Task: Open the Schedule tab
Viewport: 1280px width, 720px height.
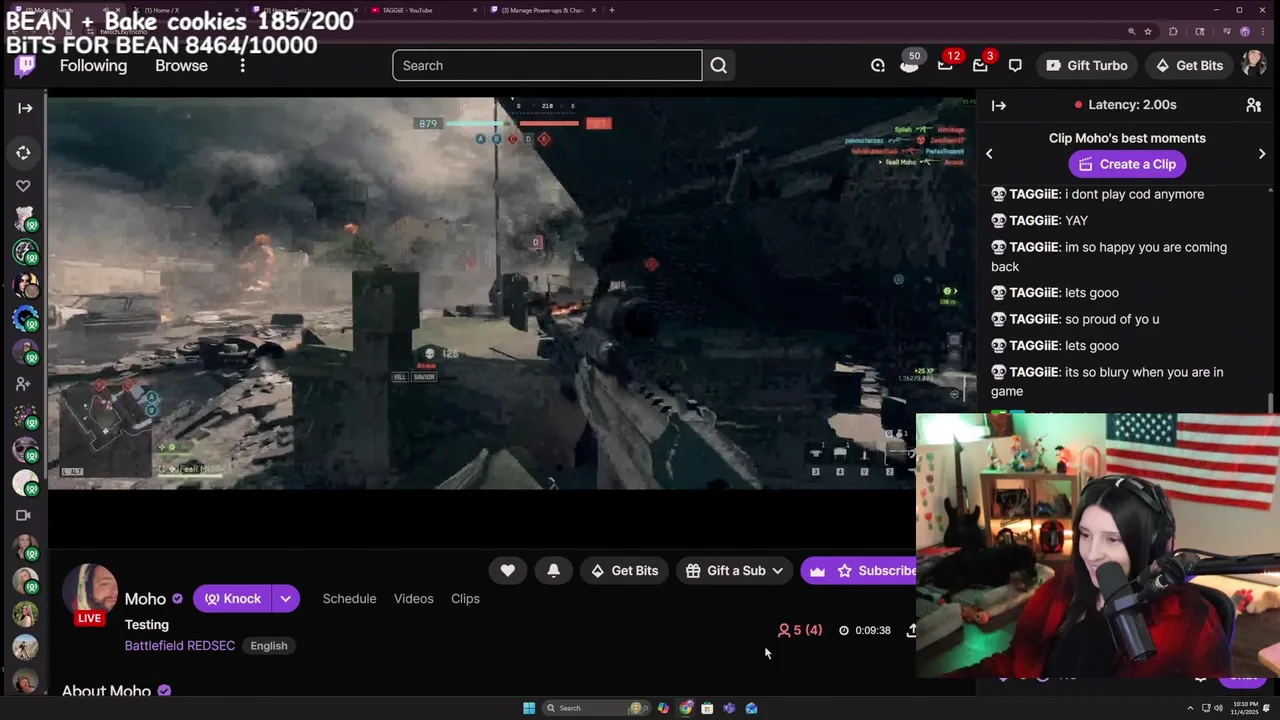Action: pyautogui.click(x=349, y=599)
